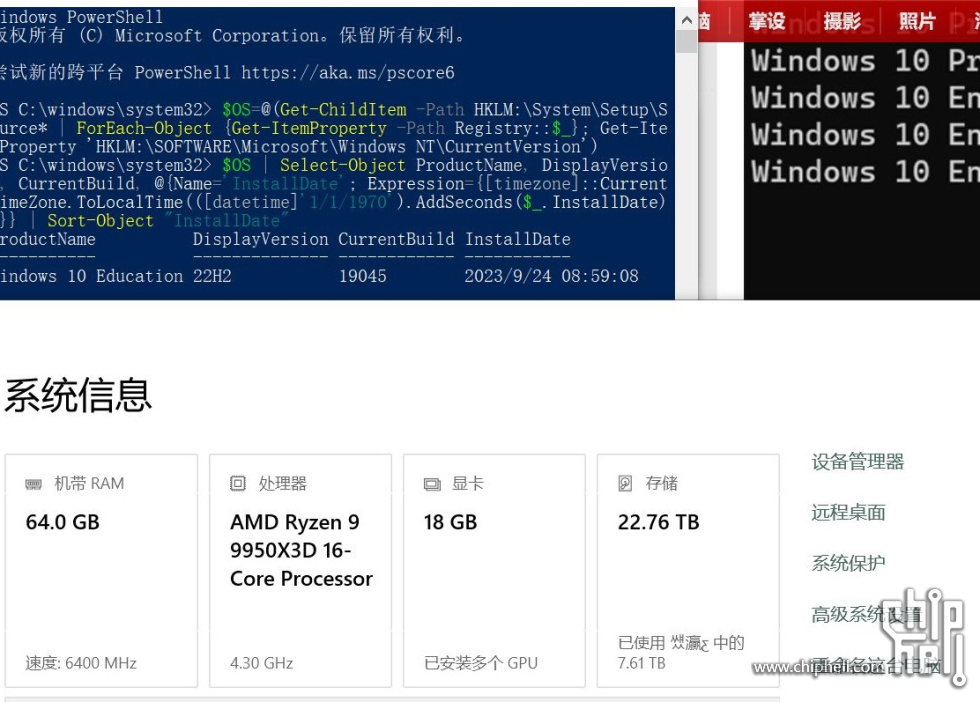980x702 pixels.
Task: Select the 18 GB graphics memory value
Action: (x=450, y=522)
